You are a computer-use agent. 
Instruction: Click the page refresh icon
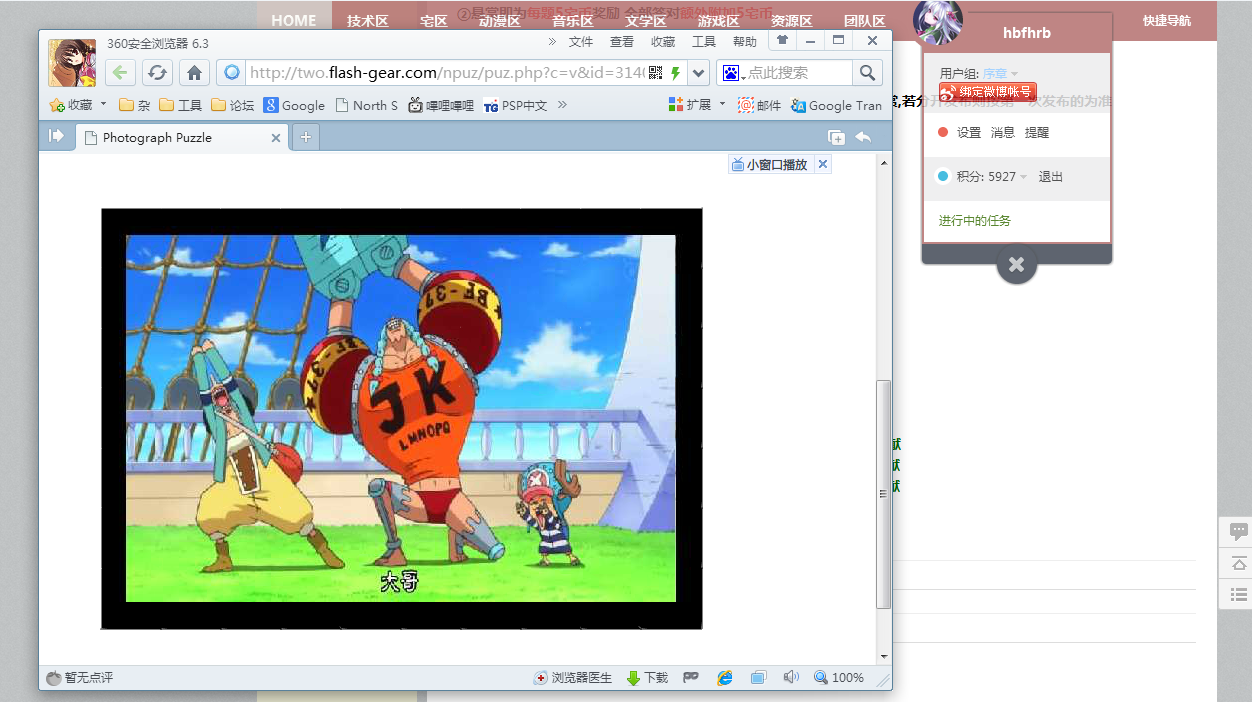[157, 73]
